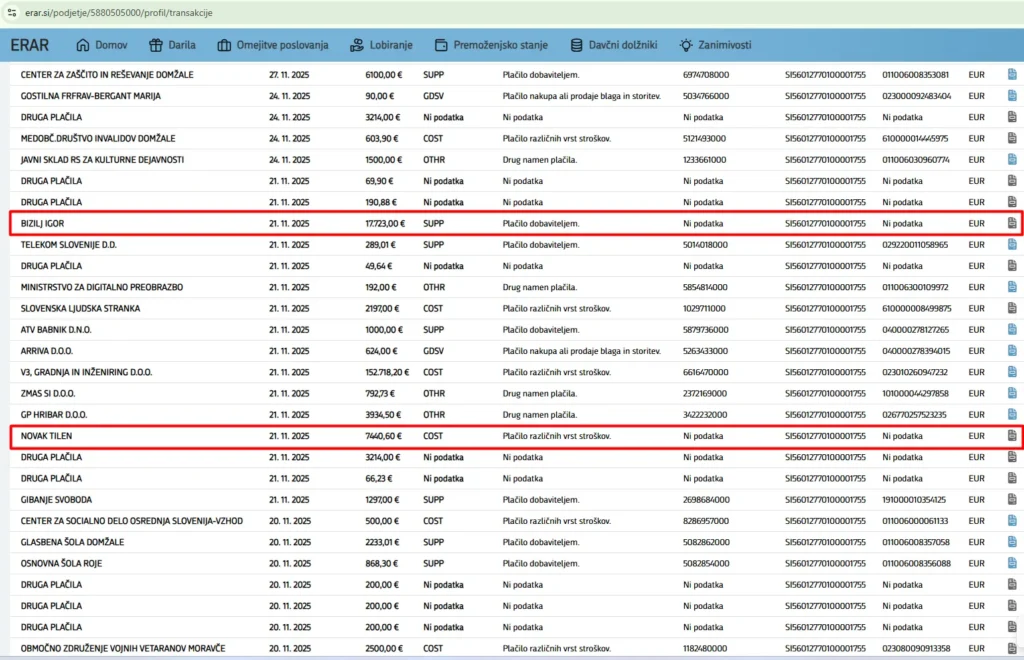Viewport: 1024px width, 660px height.
Task: Click the house icon for Domov
Action: (x=83, y=45)
